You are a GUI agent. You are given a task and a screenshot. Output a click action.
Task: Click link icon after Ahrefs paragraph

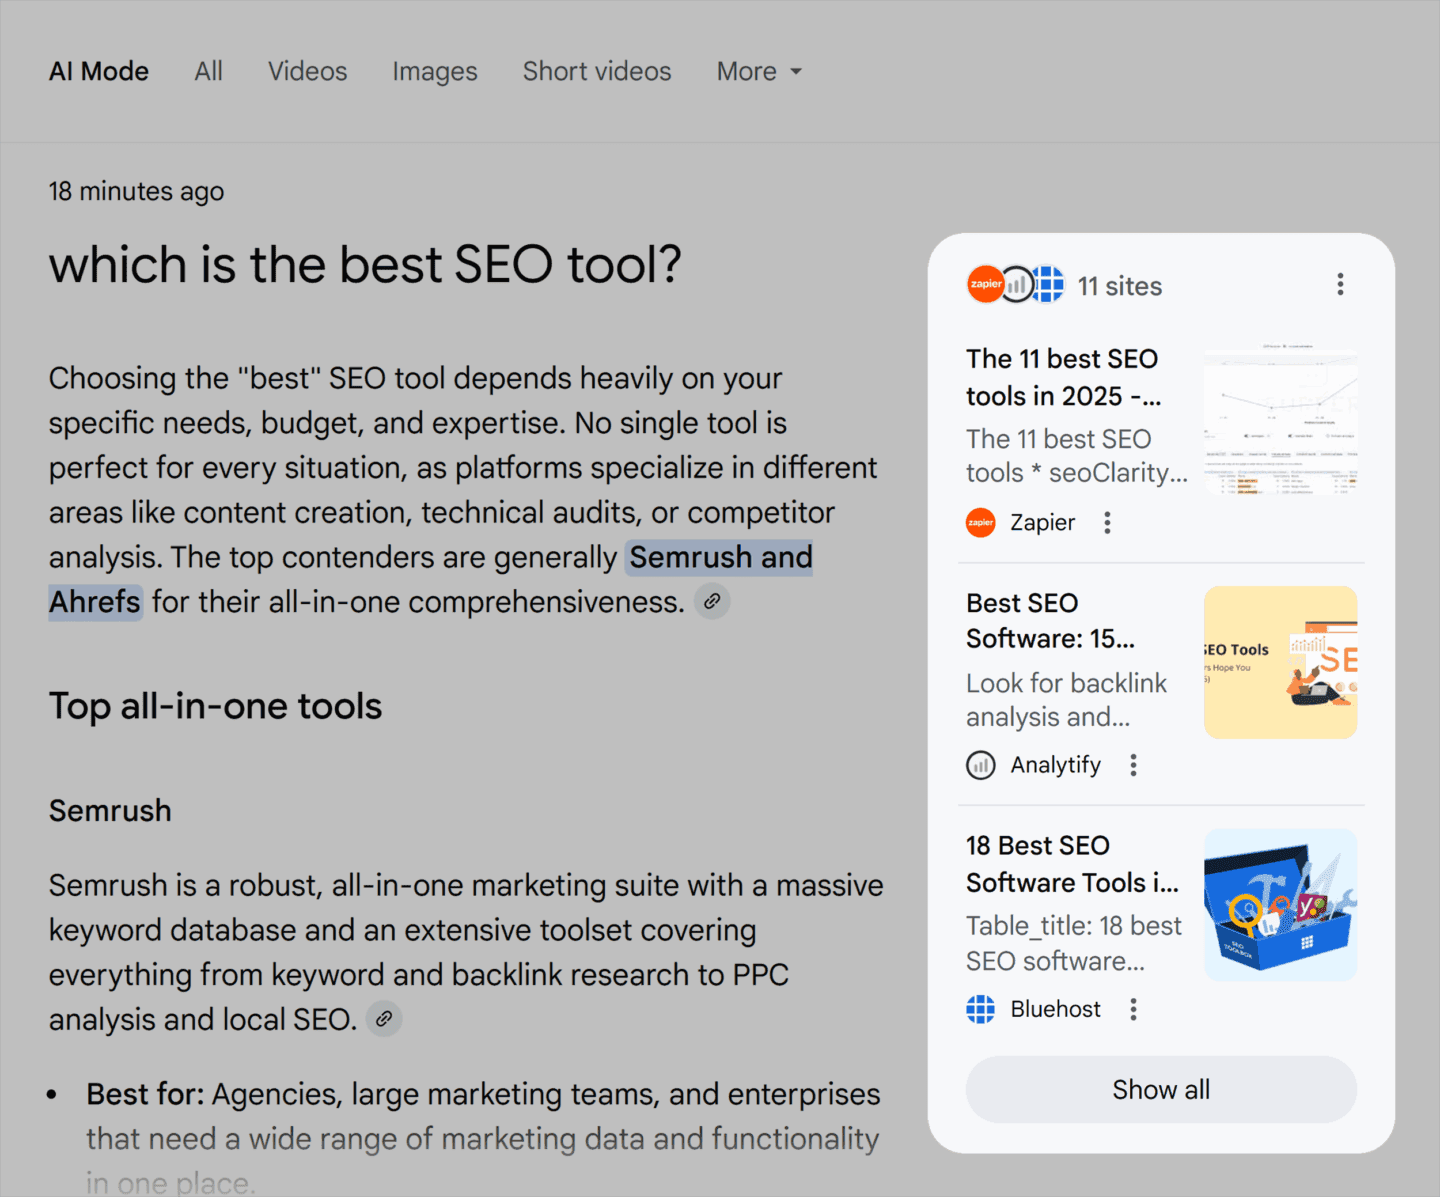(x=712, y=602)
